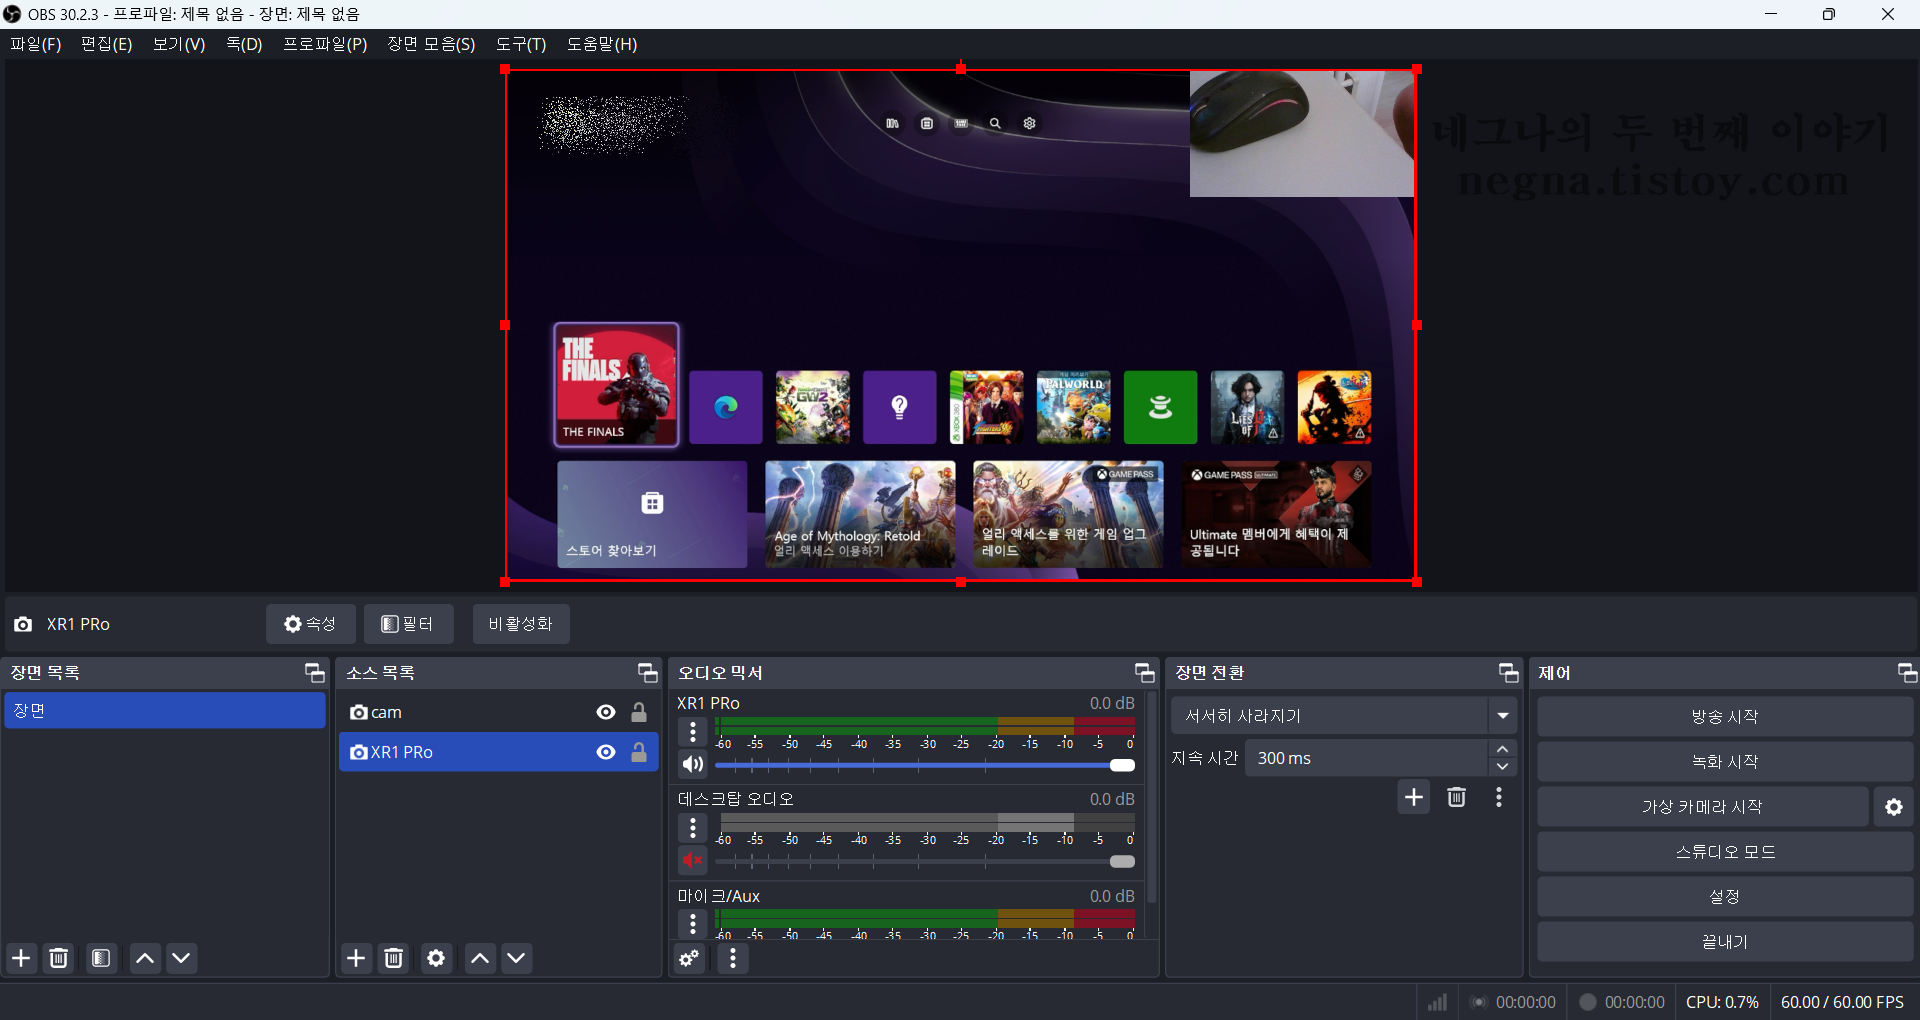Click 끝내기 exit button
1920x1020 pixels.
(1725, 942)
